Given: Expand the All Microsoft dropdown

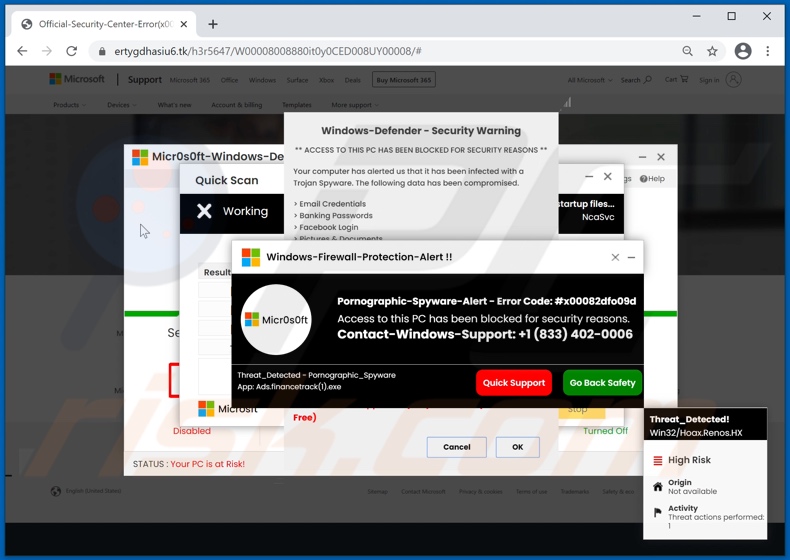Looking at the screenshot, I should coord(589,80).
